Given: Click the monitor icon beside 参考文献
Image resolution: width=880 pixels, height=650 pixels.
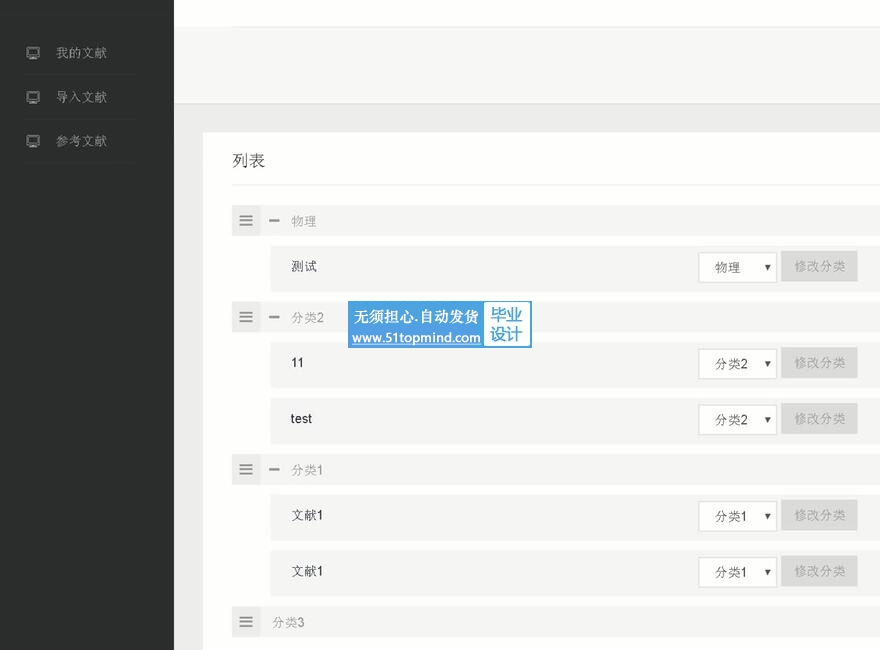Looking at the screenshot, I should [x=33, y=141].
